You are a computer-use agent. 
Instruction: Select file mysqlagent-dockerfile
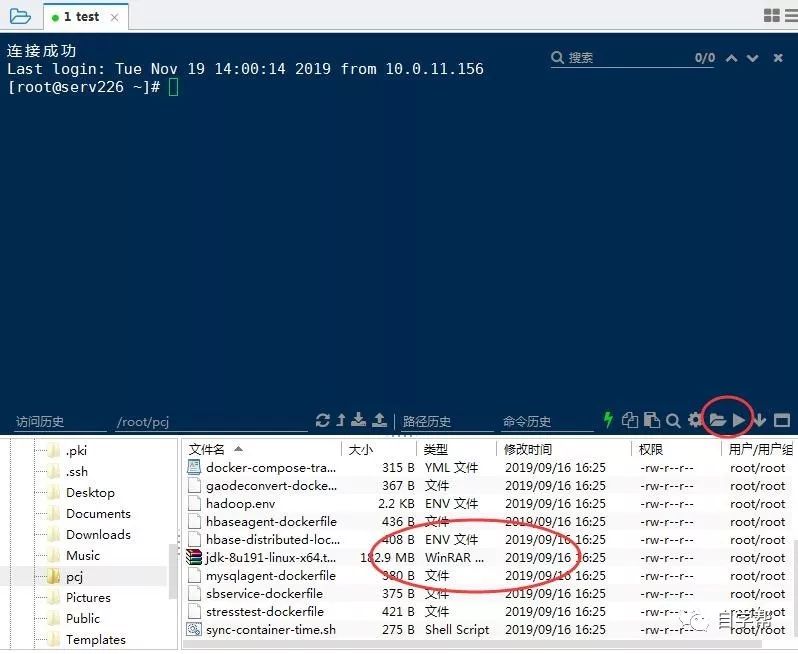pos(271,576)
